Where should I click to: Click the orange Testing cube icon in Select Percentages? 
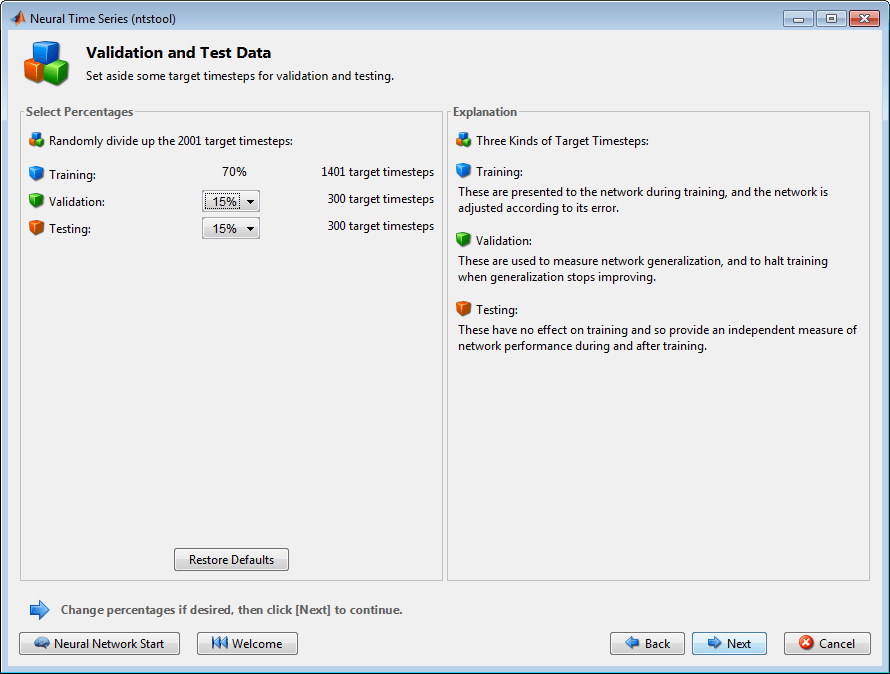coord(36,228)
